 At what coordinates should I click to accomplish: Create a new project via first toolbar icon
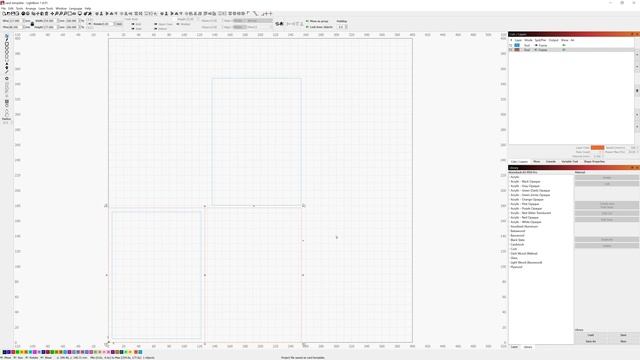click(4, 13)
